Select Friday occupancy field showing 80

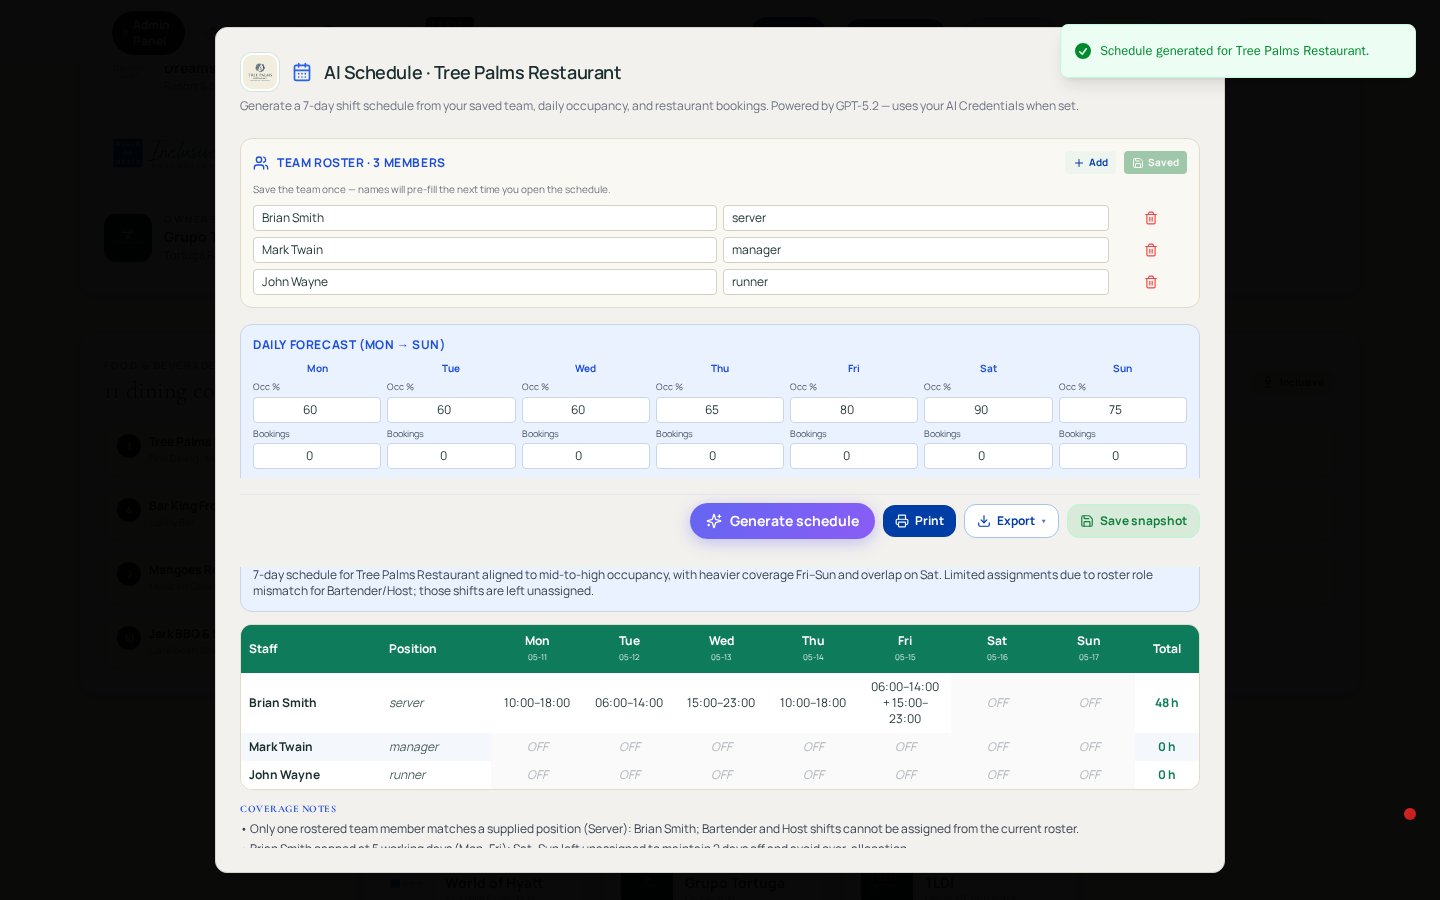[854, 410]
